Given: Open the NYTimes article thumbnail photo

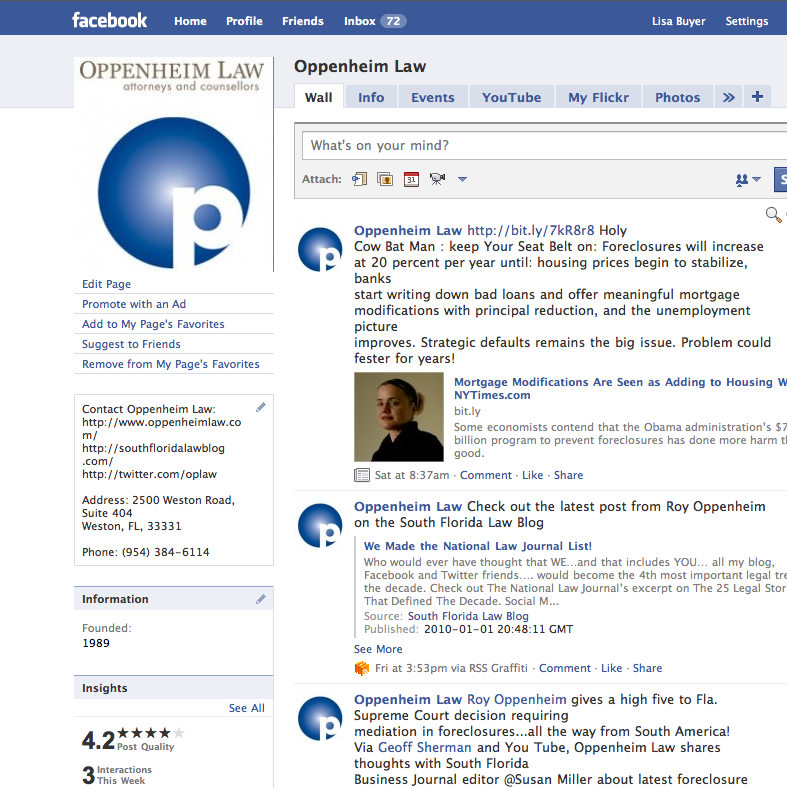Looking at the screenshot, I should click(399, 417).
